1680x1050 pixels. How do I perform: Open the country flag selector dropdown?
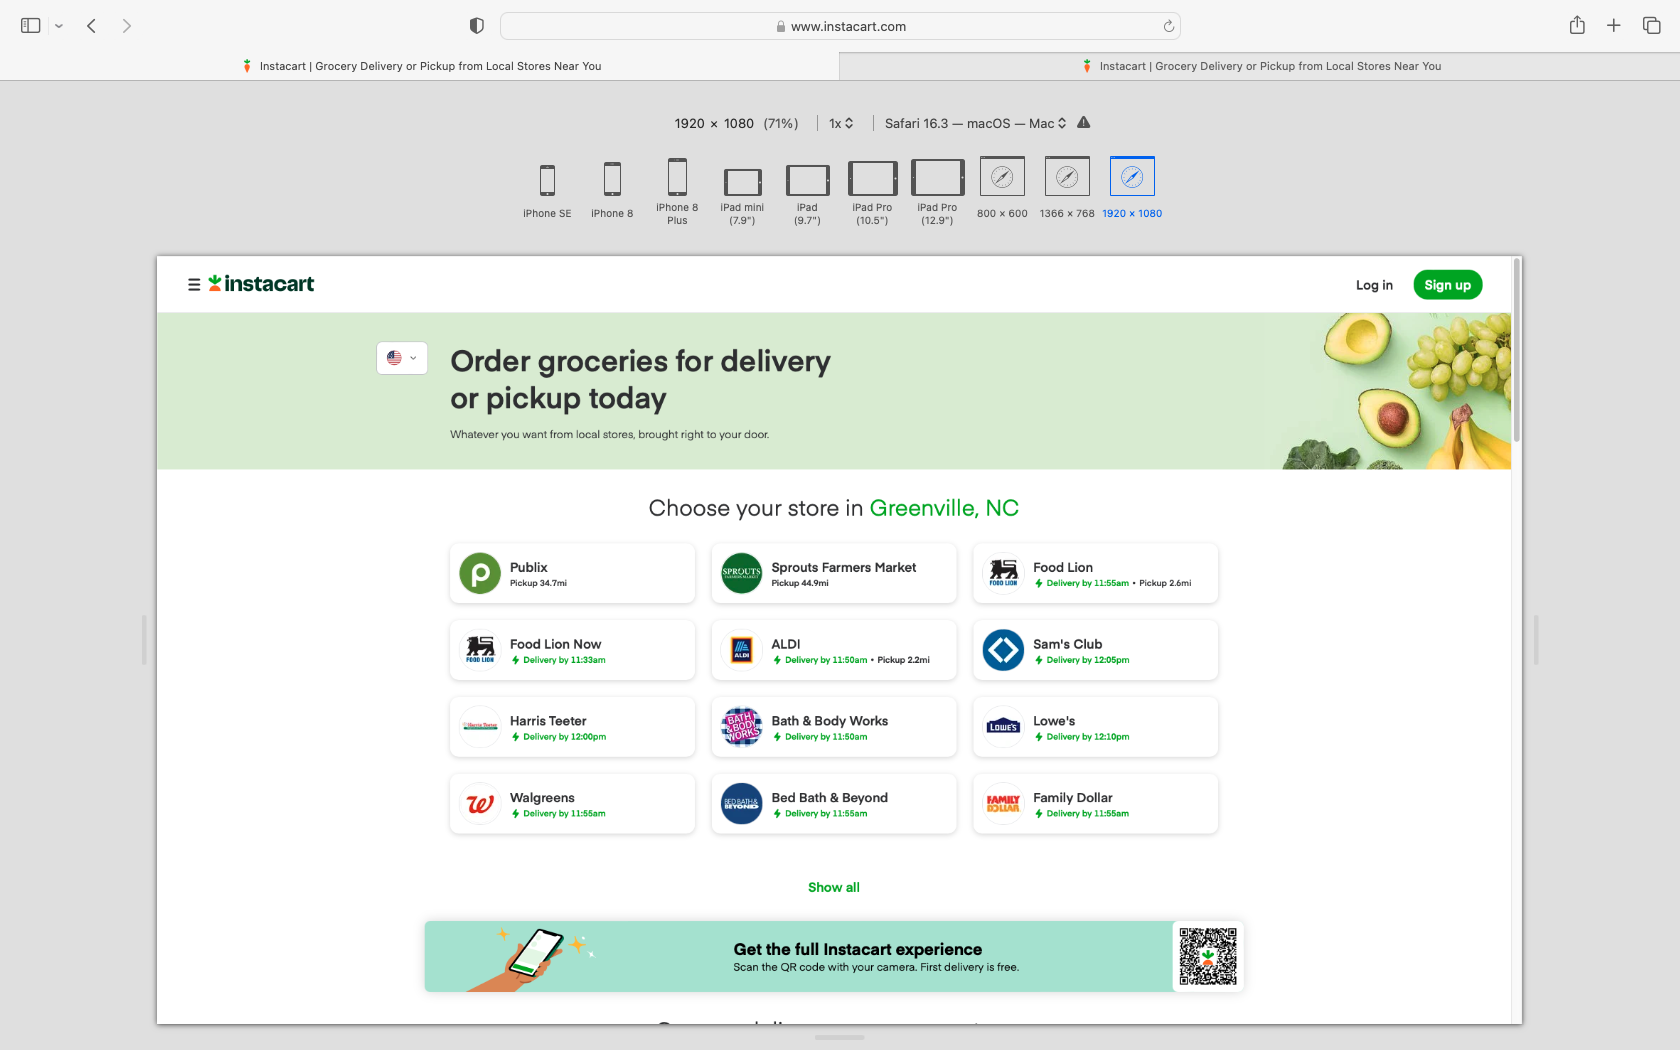click(402, 358)
